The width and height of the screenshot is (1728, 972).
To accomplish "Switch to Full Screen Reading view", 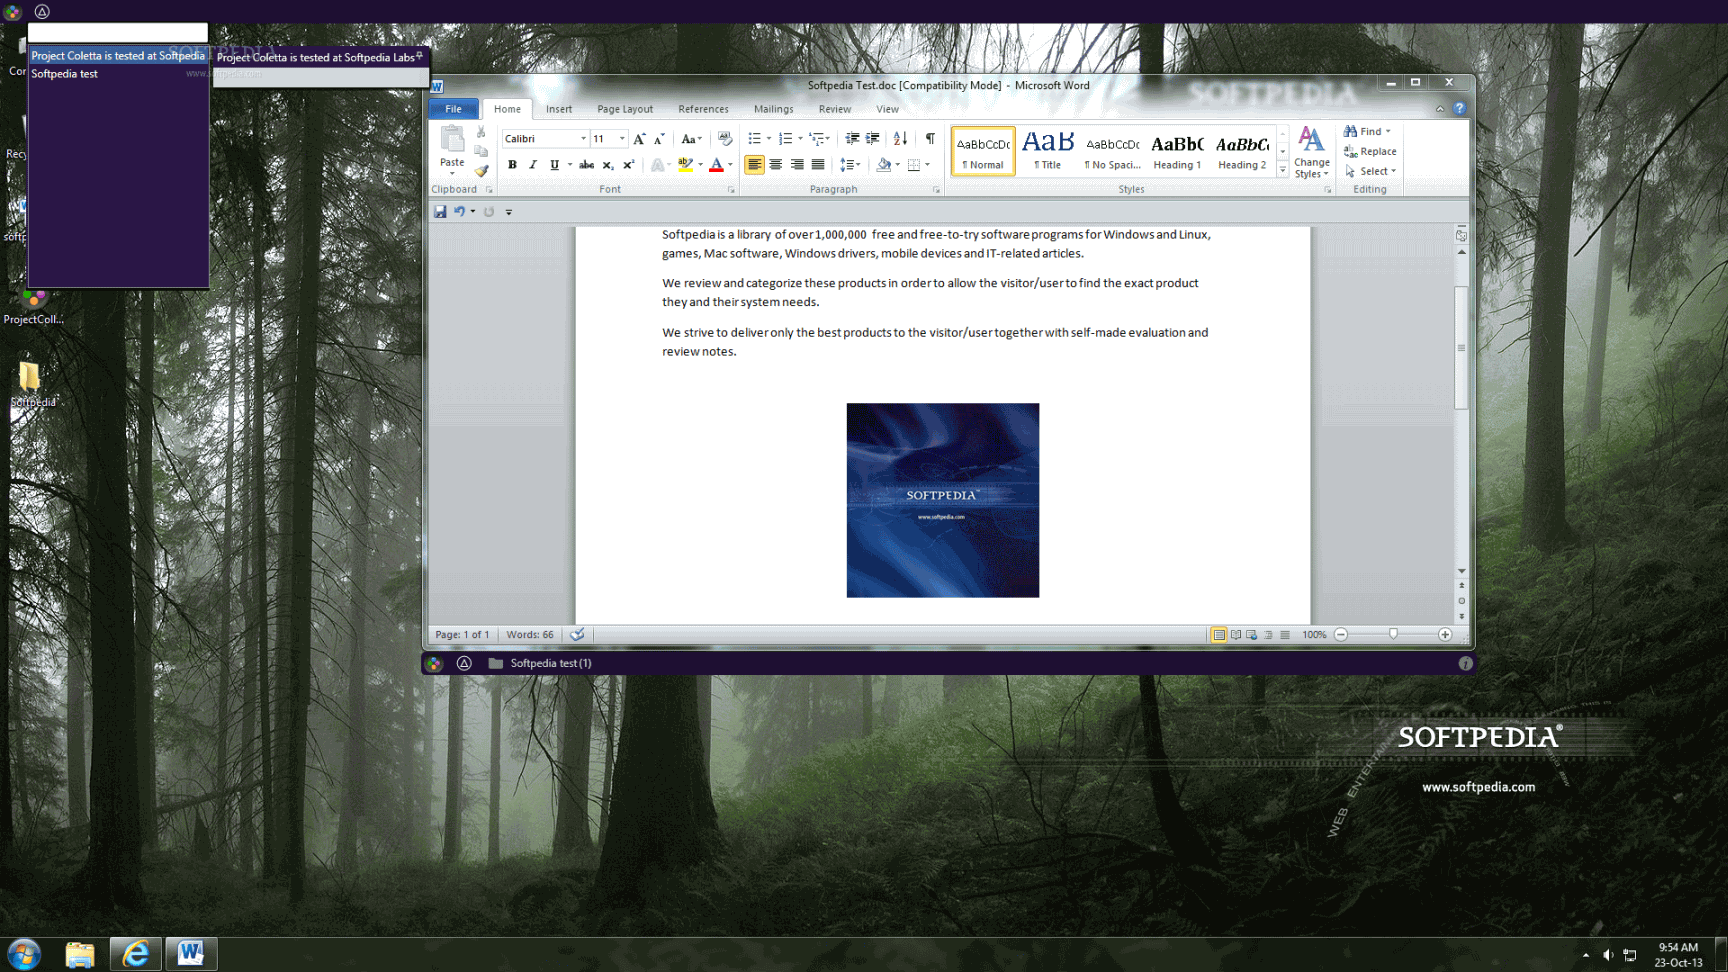I will click(1236, 635).
